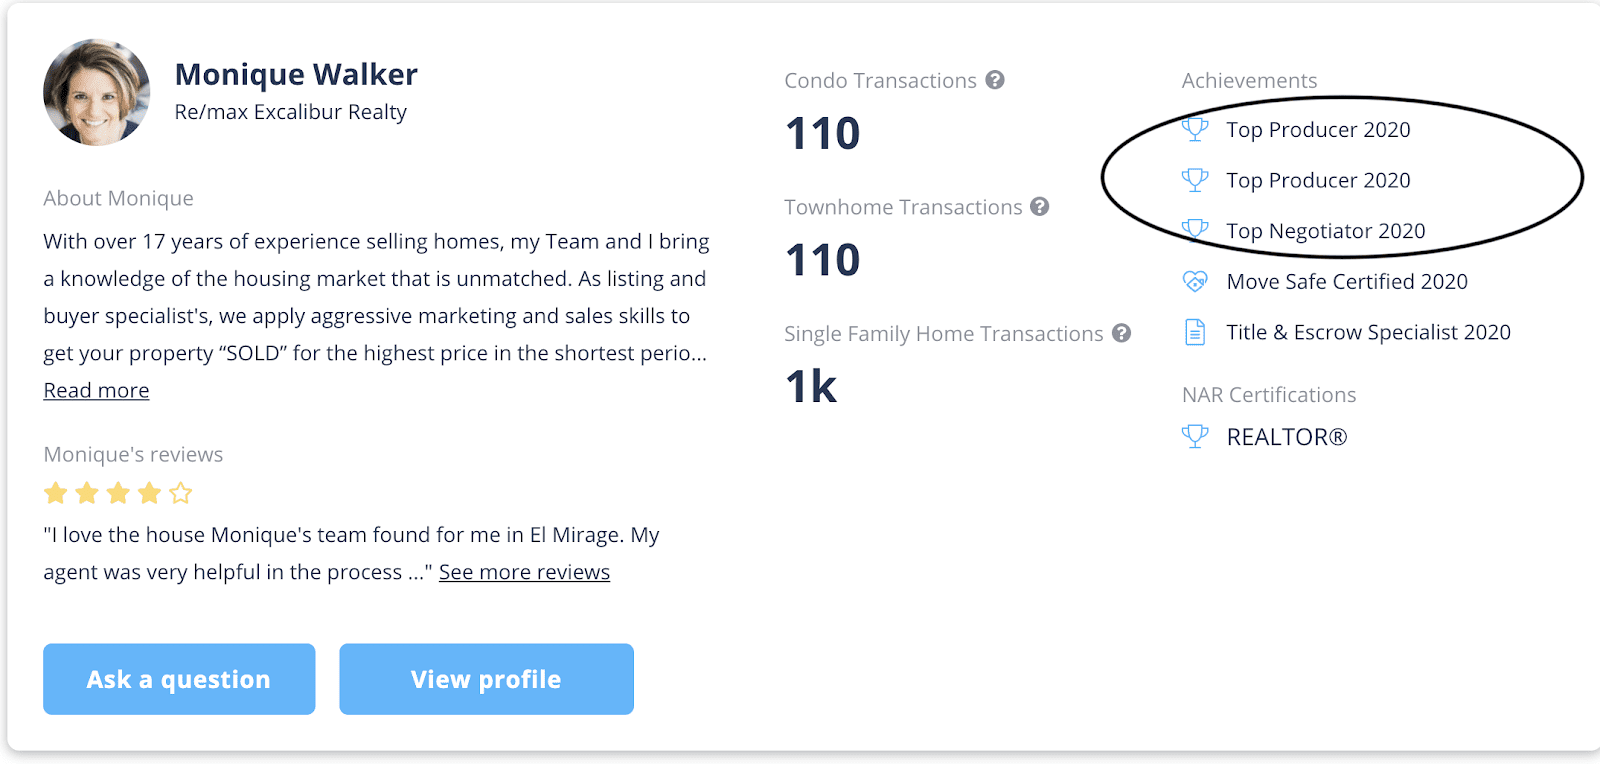Click the Move Safe Certified heart icon
Image resolution: width=1600 pixels, height=764 pixels.
point(1195,281)
